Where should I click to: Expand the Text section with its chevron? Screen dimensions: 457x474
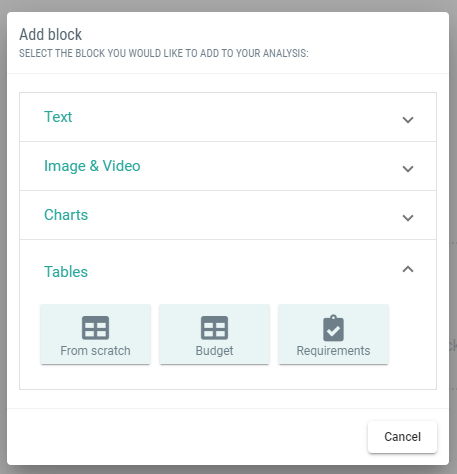click(408, 120)
